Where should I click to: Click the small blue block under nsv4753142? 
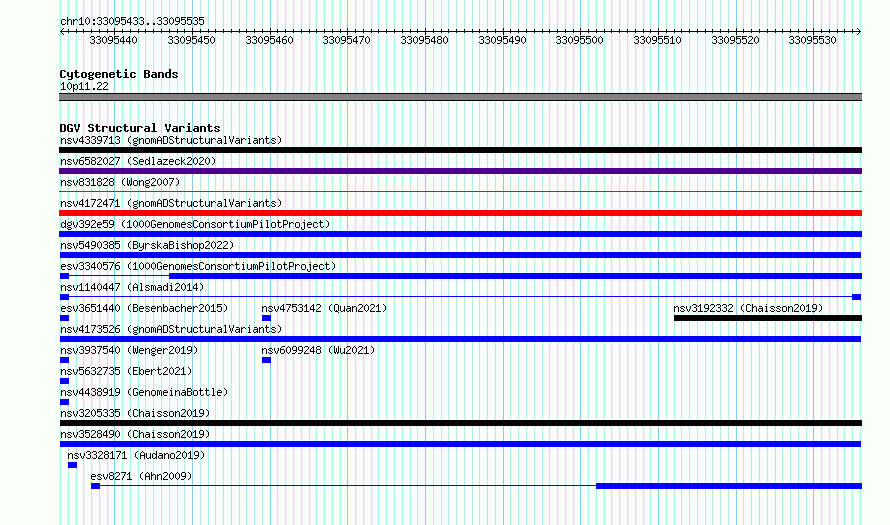(266, 318)
